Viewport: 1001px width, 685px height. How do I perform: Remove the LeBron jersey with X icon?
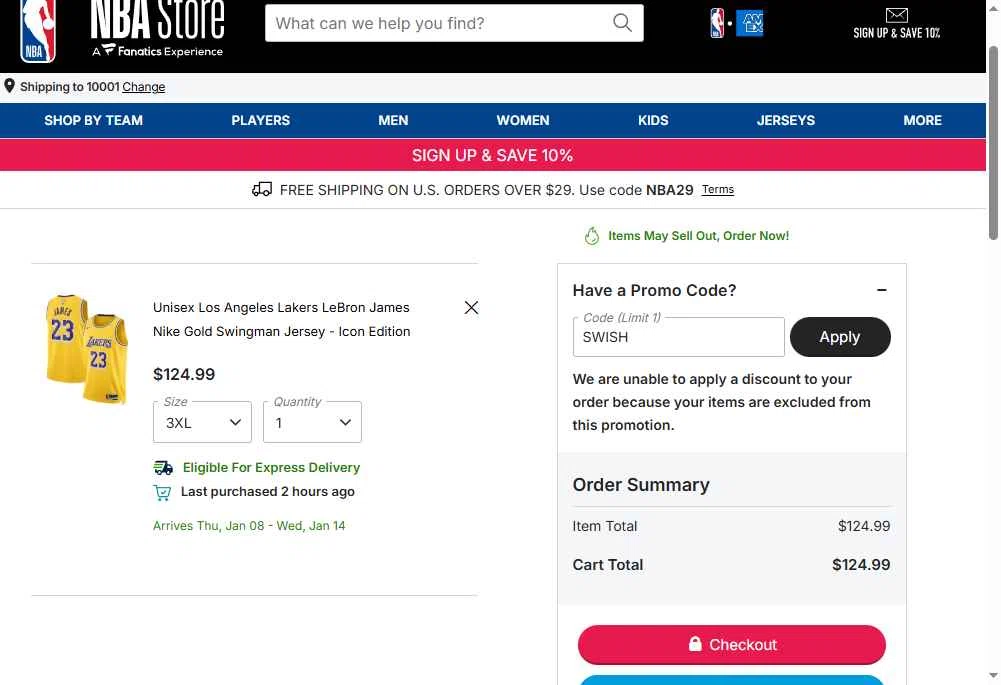471,308
